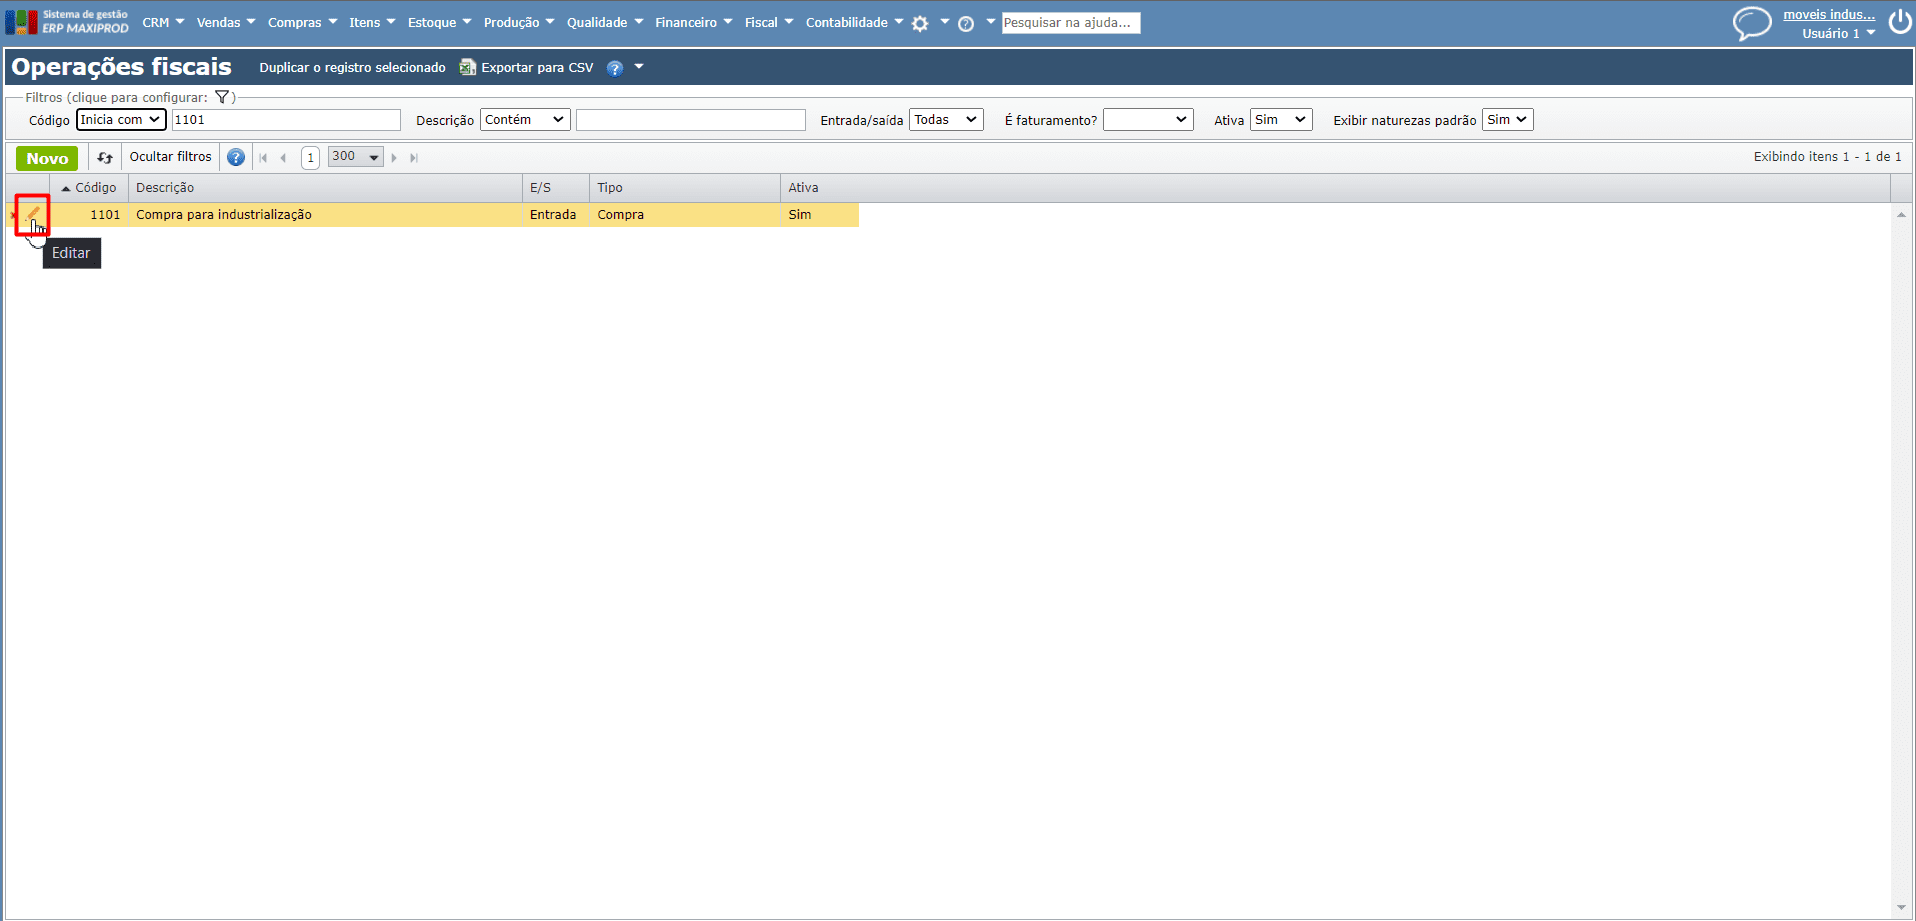Click the Pesquisar na ajuda search field
The image size is (1916, 921).
1071,22
